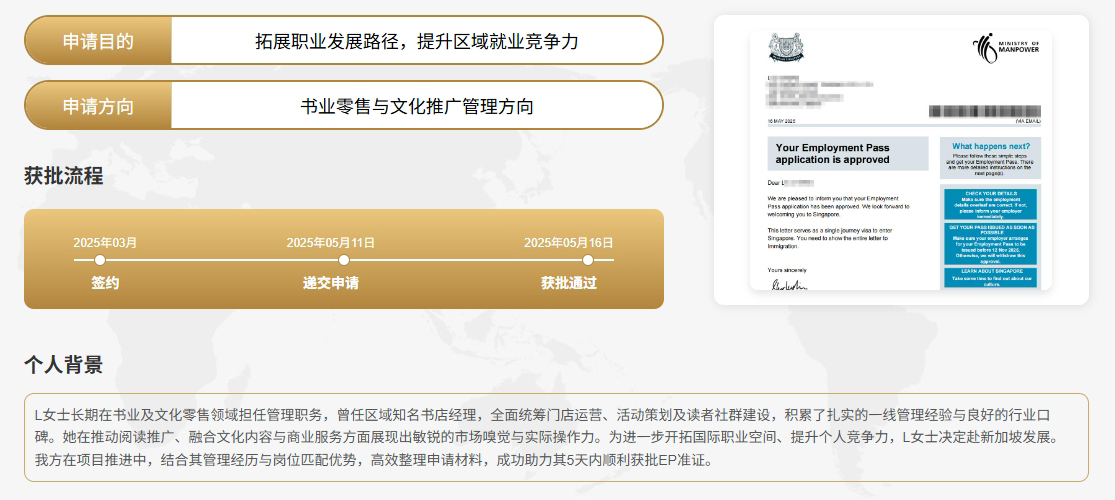Image resolution: width=1115 pixels, height=500 pixels.
Task: Click the 'Learn about Singapore' box
Action: [990, 276]
